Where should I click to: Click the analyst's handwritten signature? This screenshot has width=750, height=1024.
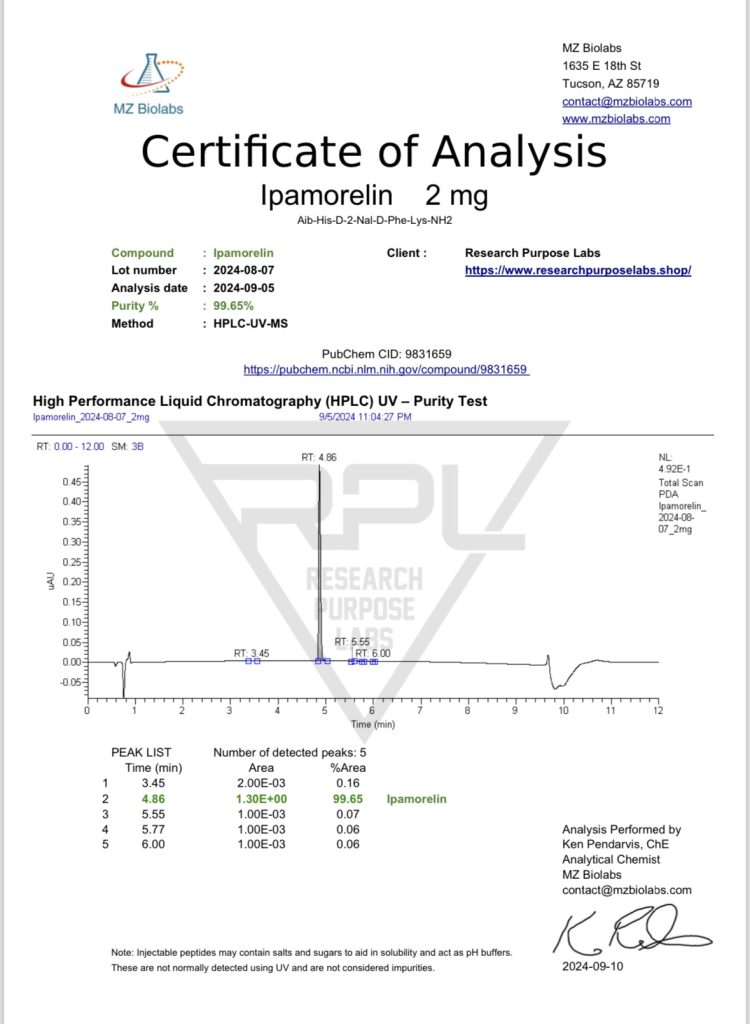(631, 929)
